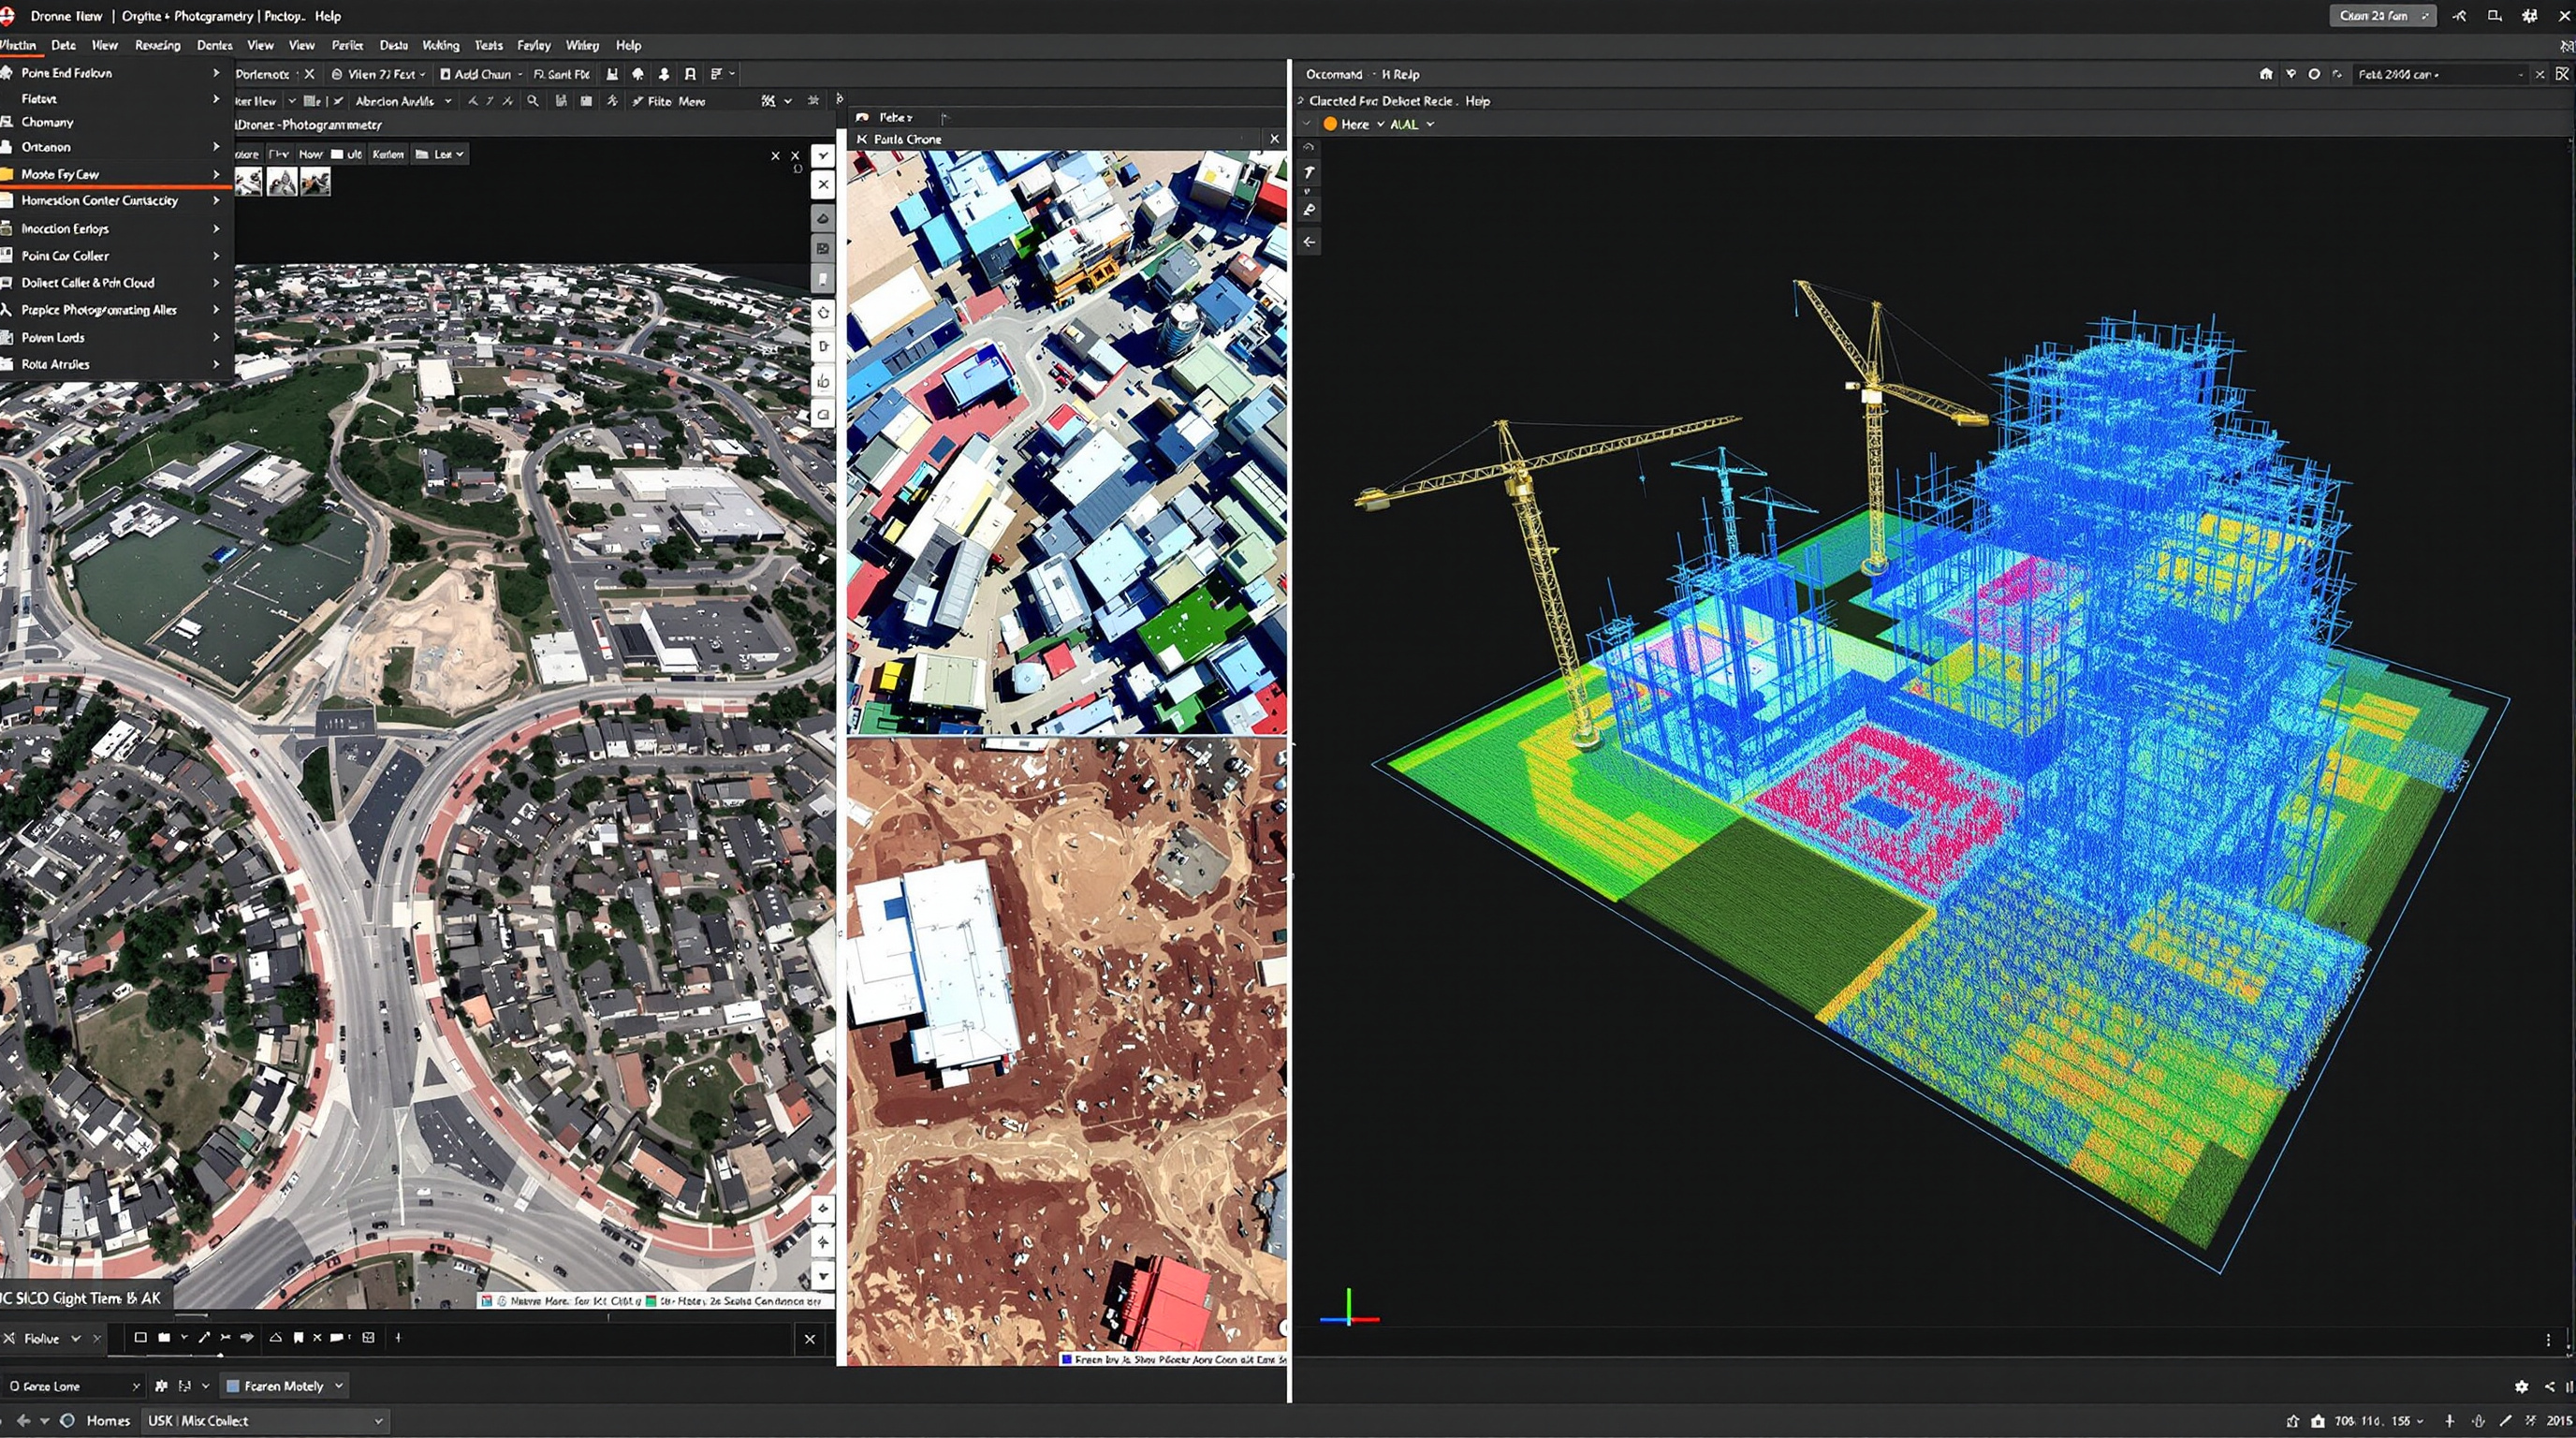Click the tree/vegetation icon in the top toolbar
The height and width of the screenshot is (1438, 2576).
(x=637, y=74)
